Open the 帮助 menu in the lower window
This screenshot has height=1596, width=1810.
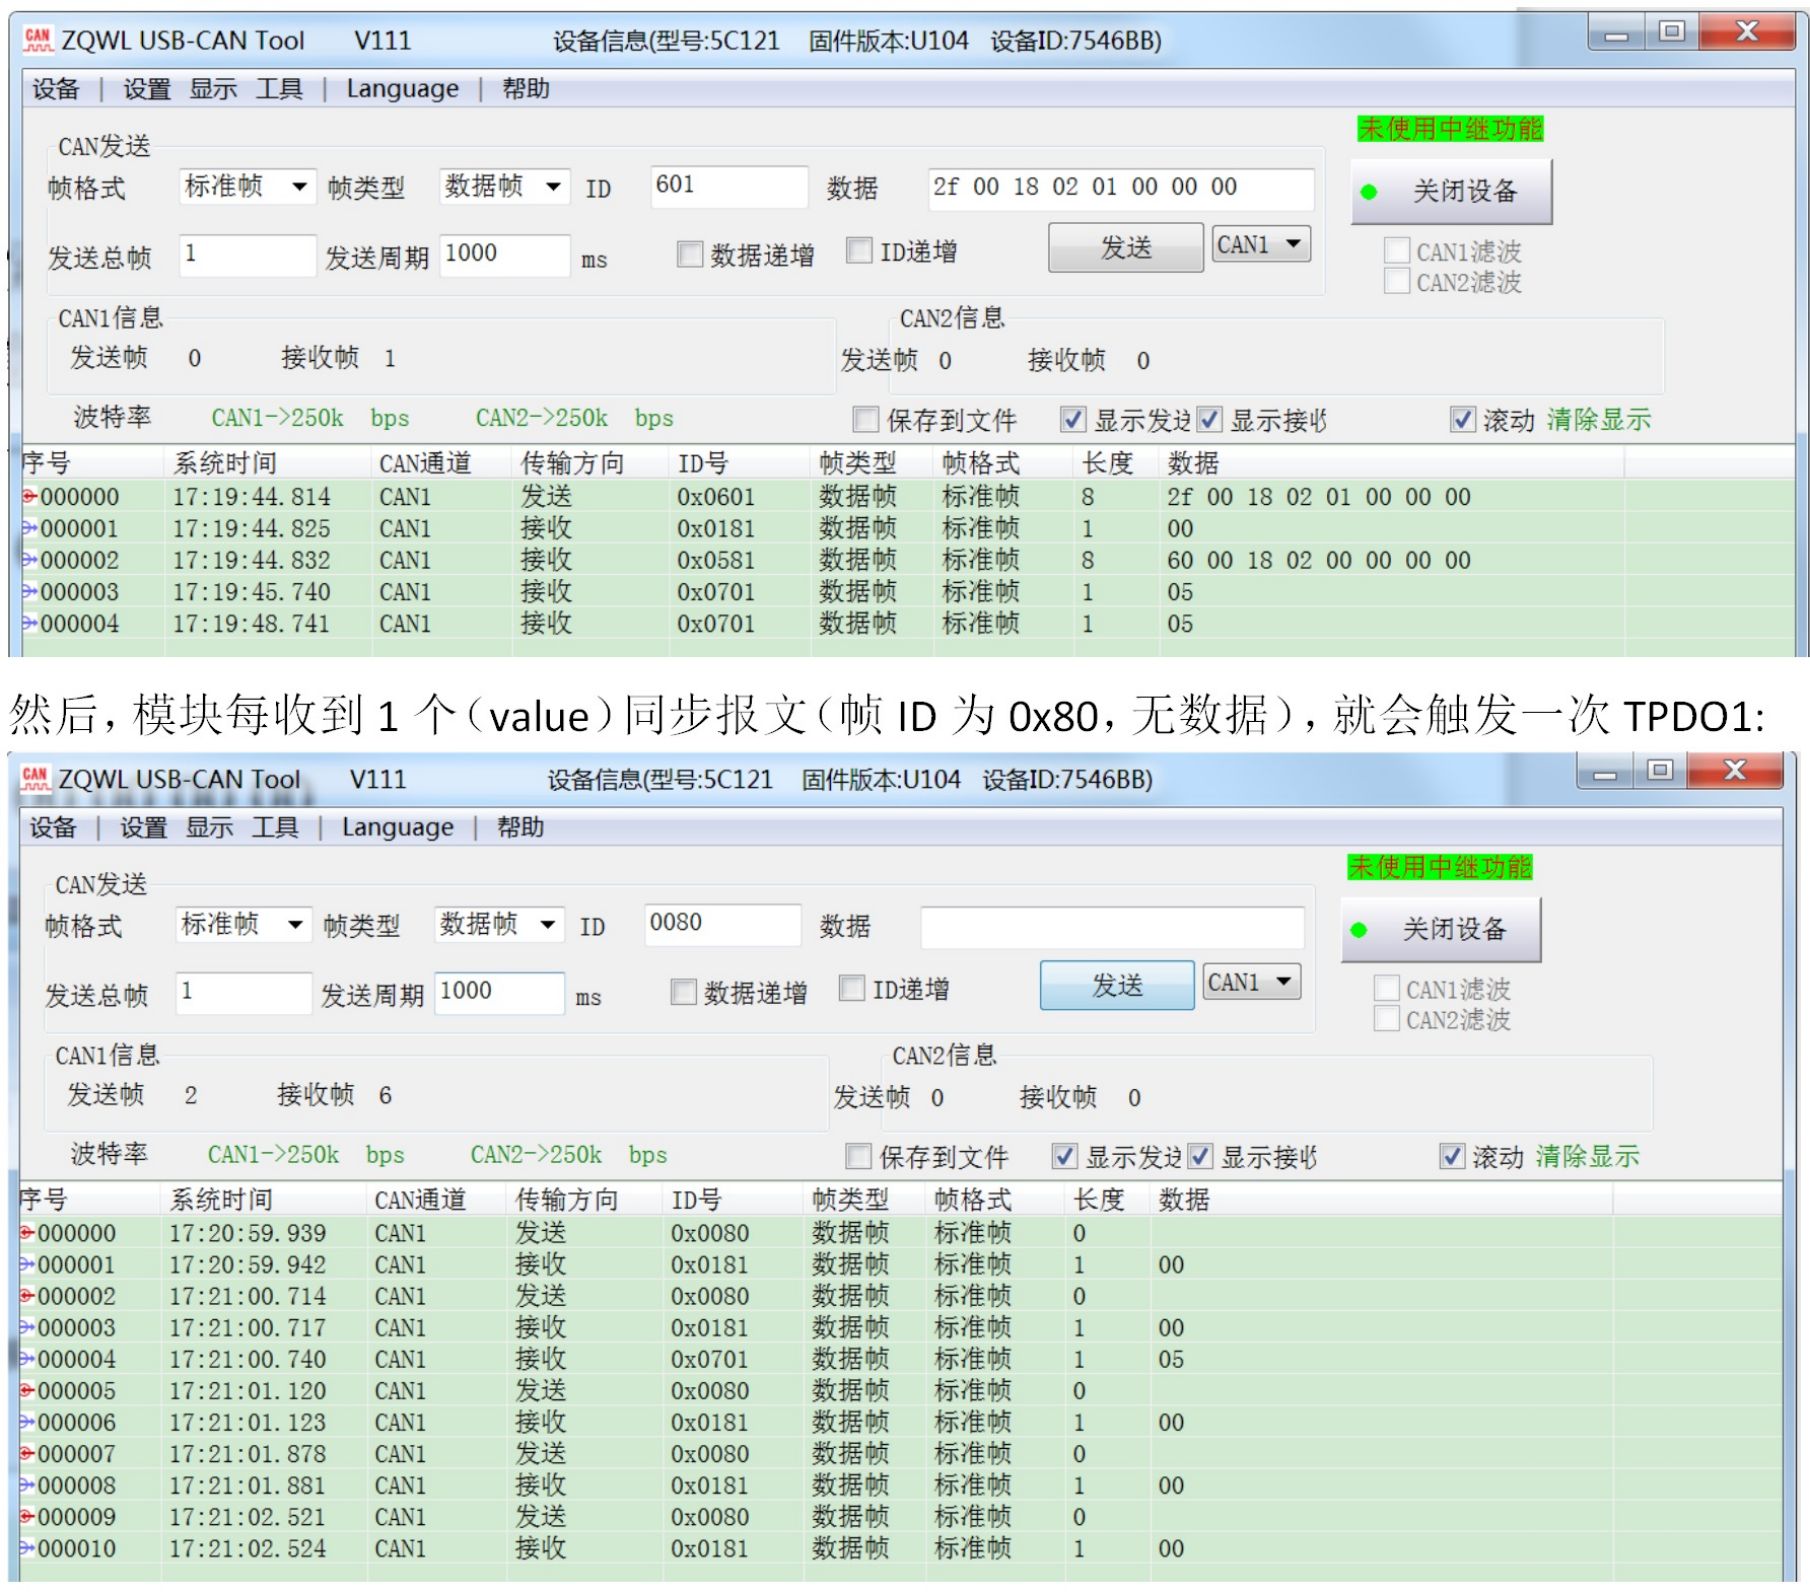tap(520, 827)
